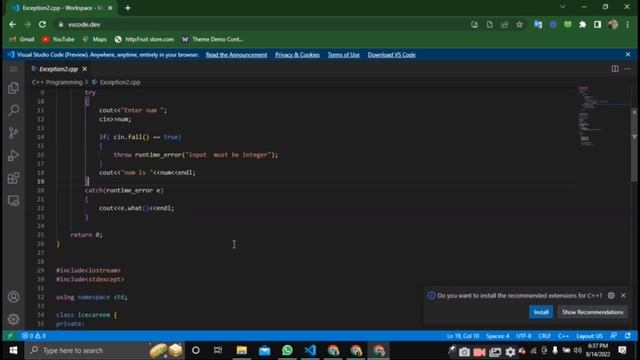Split the editor to the right
640x360 pixels.
coord(615,69)
